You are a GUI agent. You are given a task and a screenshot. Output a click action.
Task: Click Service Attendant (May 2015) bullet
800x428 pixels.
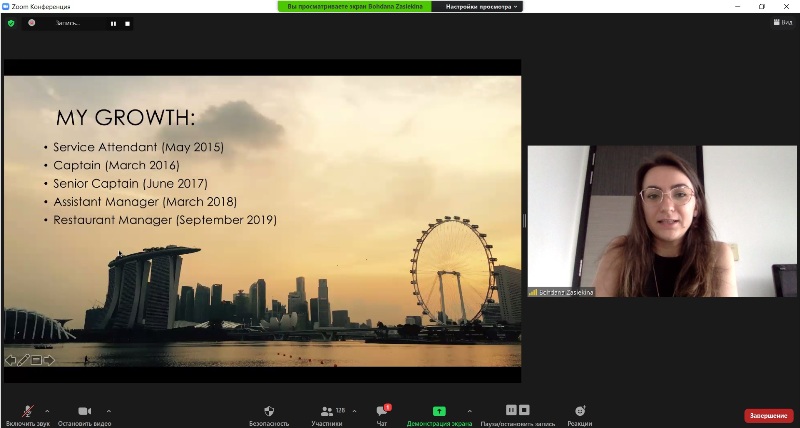(138, 147)
